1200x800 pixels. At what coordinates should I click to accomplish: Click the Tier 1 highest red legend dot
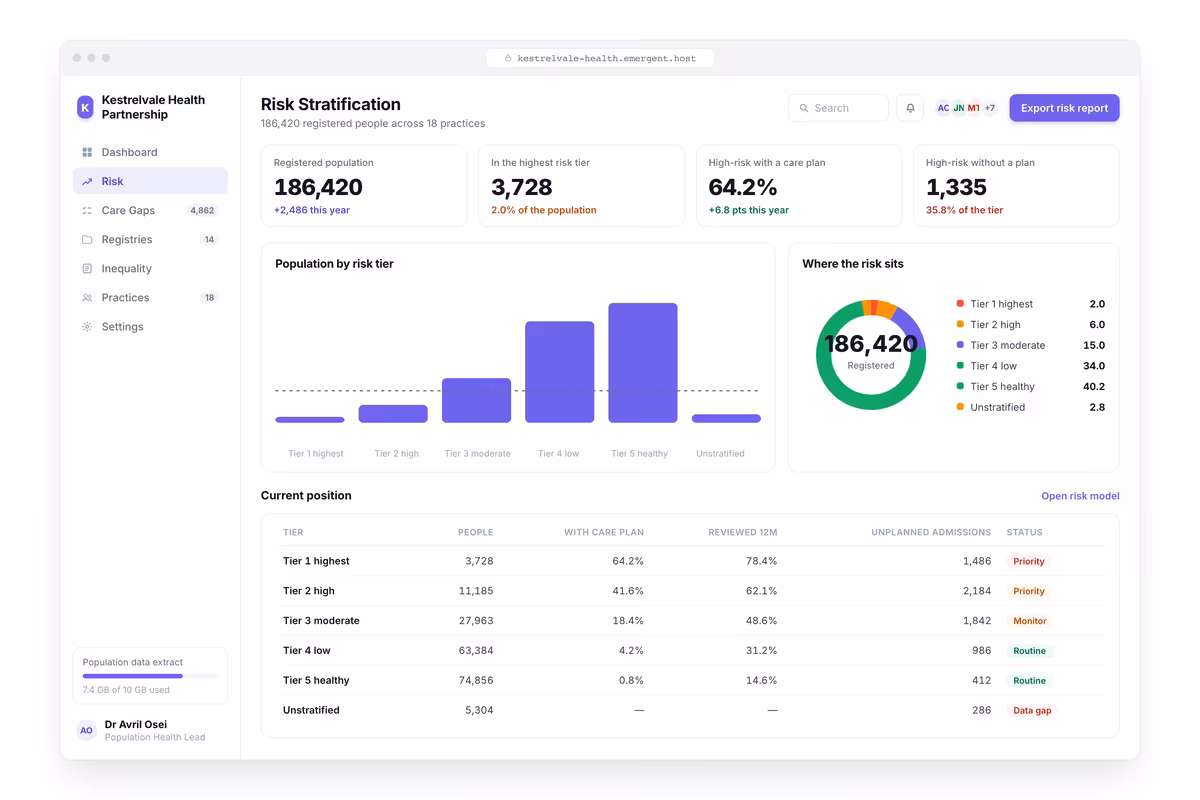[960, 303]
